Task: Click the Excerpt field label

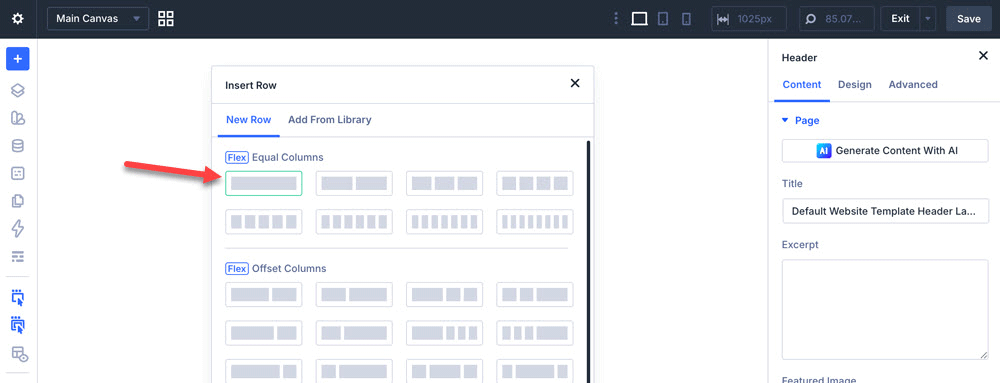Action: click(800, 245)
